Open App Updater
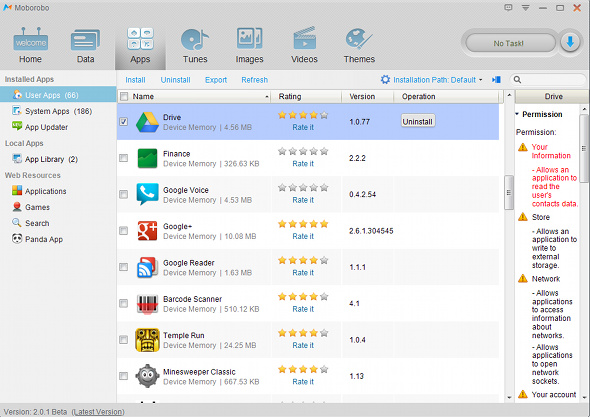Viewport: 590px width, 417px height. [58, 127]
